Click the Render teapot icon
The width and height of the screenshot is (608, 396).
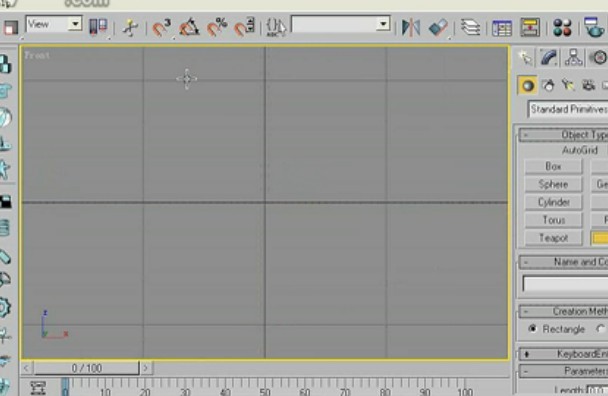(593, 28)
